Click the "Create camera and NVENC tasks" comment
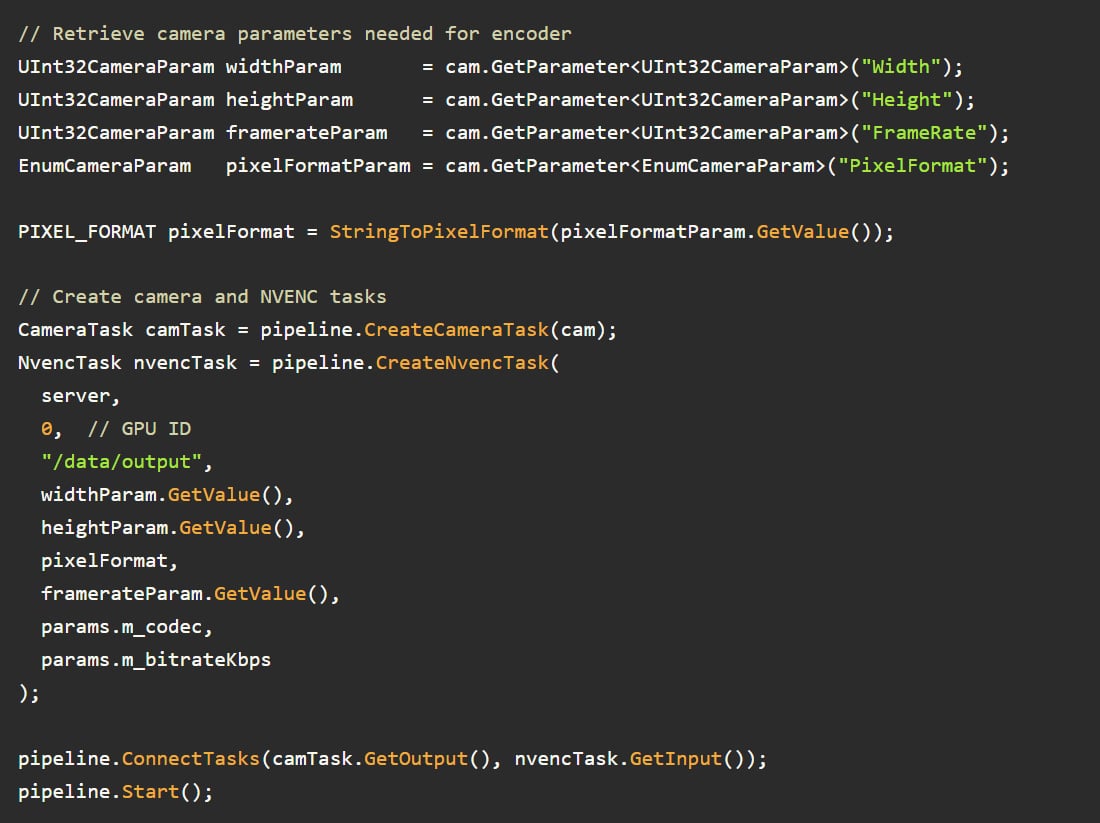This screenshot has width=1100, height=823. click(202, 297)
